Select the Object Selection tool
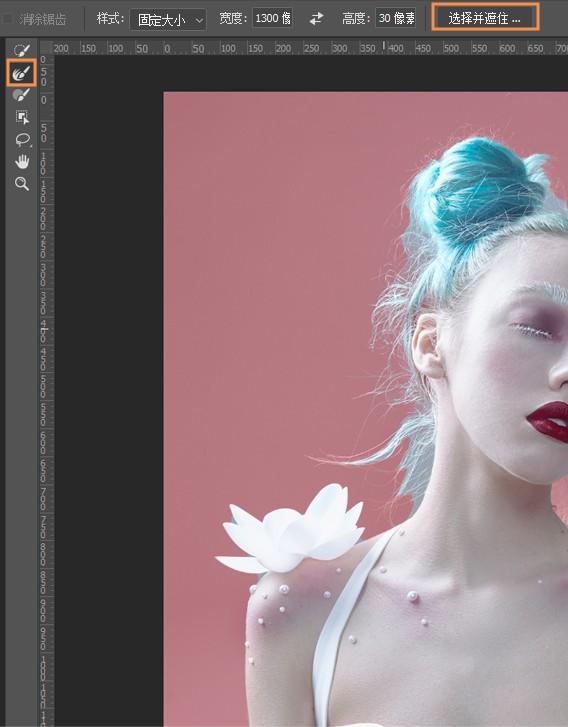This screenshot has height=727, width=568. tap(22, 117)
